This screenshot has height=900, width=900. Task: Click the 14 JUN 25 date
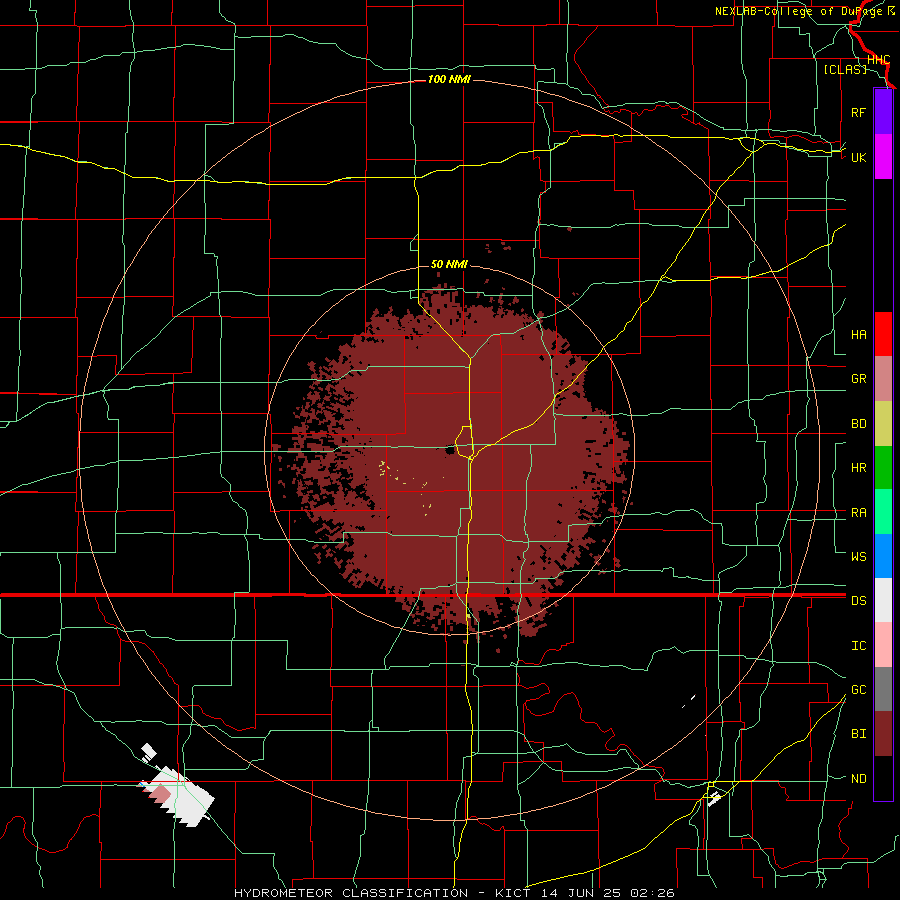(579, 893)
